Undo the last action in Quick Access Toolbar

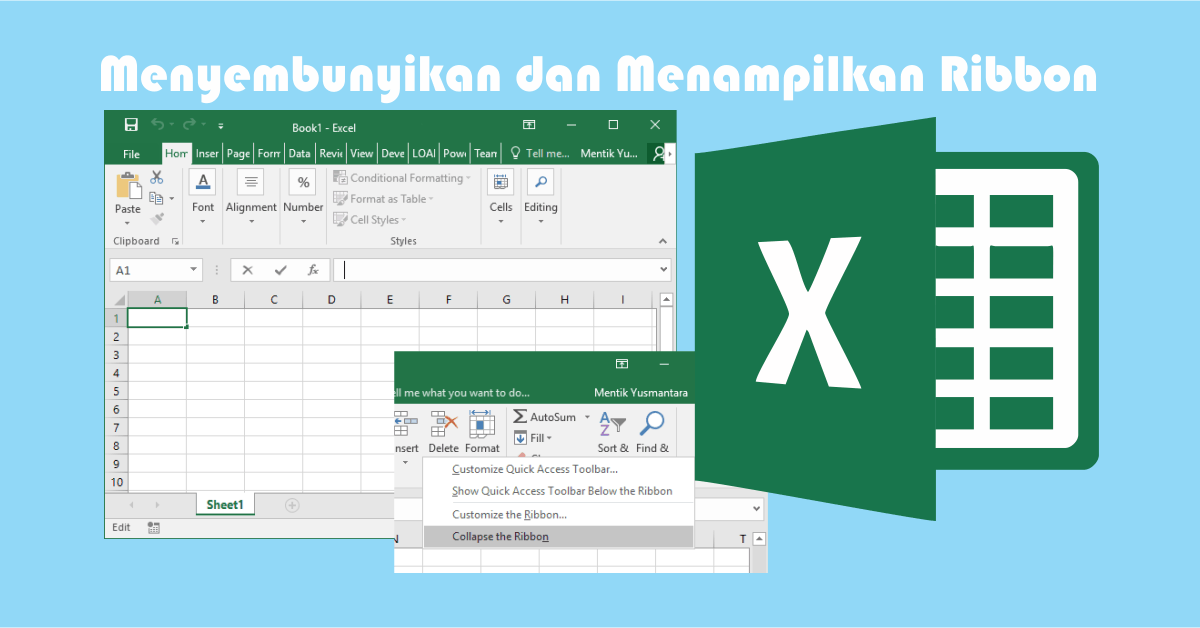click(157, 125)
